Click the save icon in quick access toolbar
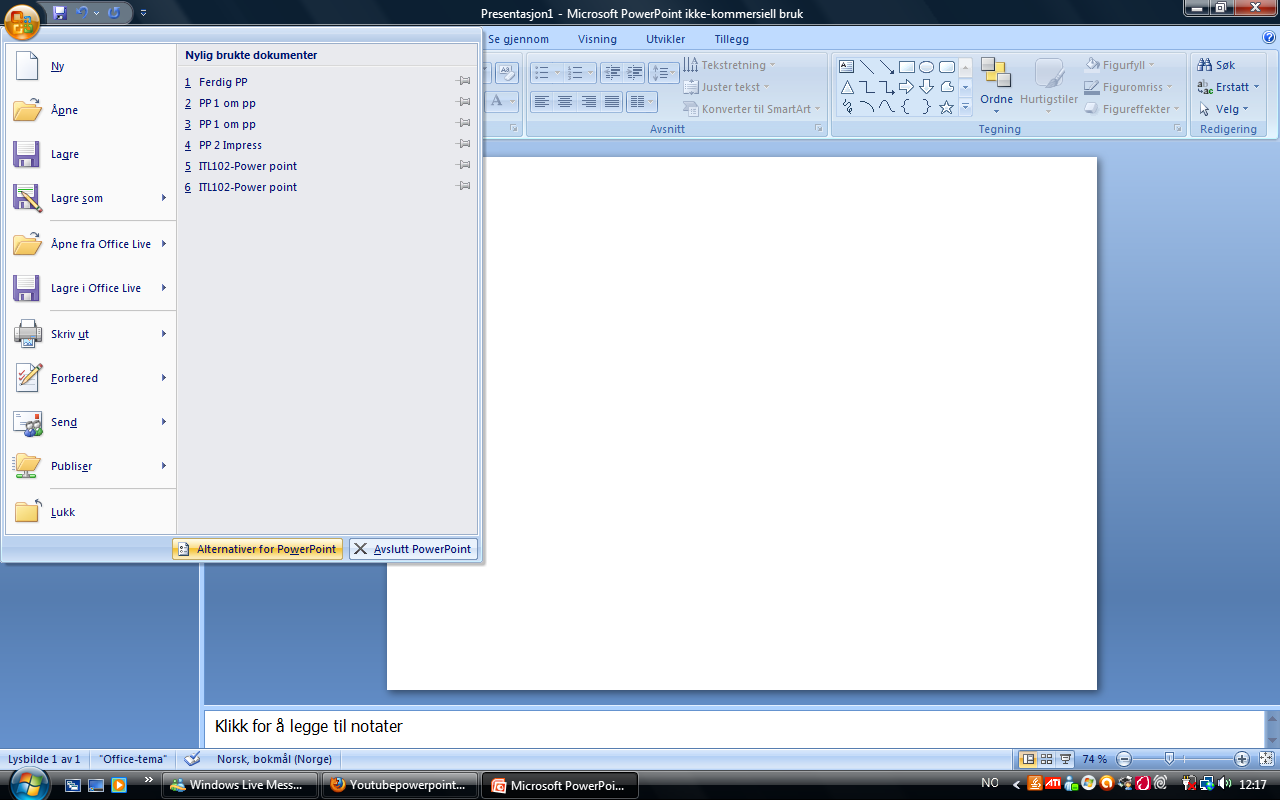The height and width of the screenshot is (800, 1280). tap(60, 13)
